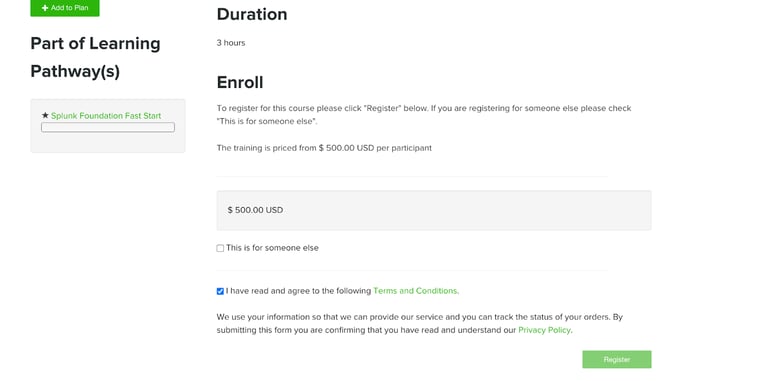The height and width of the screenshot is (381, 768).
Task: Click the '3 hours' duration text
Action: 231,43
